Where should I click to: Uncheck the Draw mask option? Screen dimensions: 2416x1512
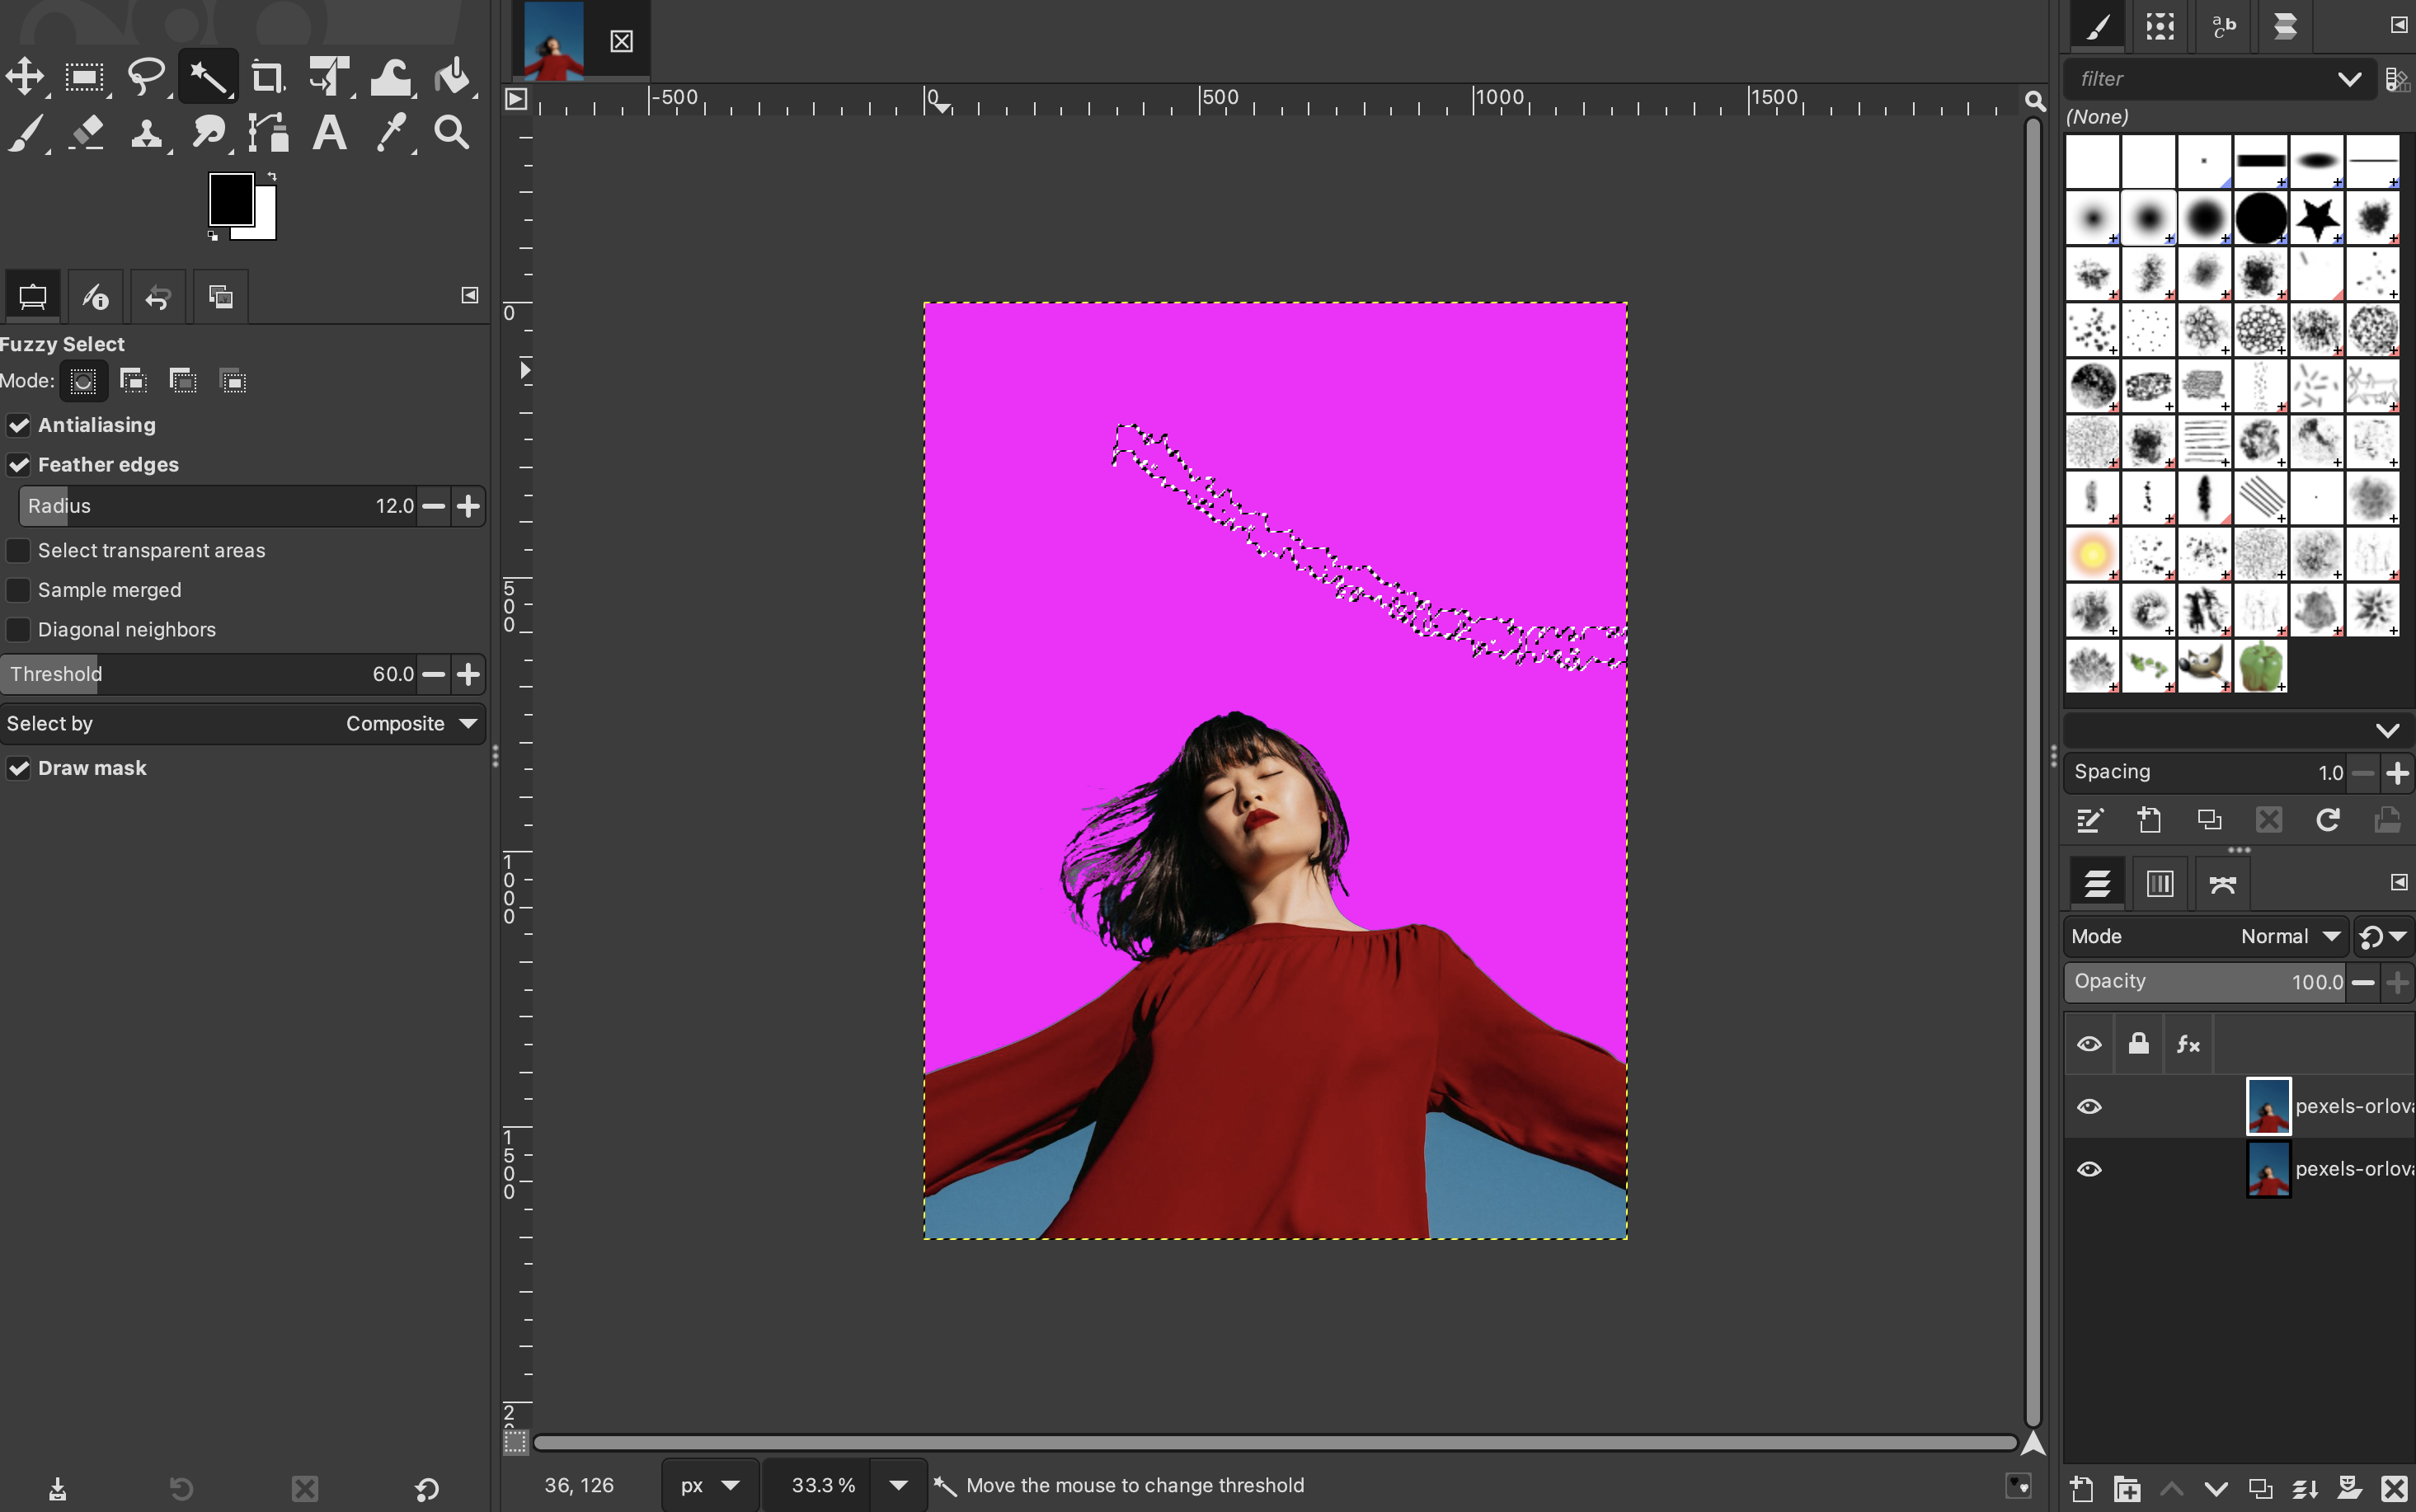[x=19, y=768]
